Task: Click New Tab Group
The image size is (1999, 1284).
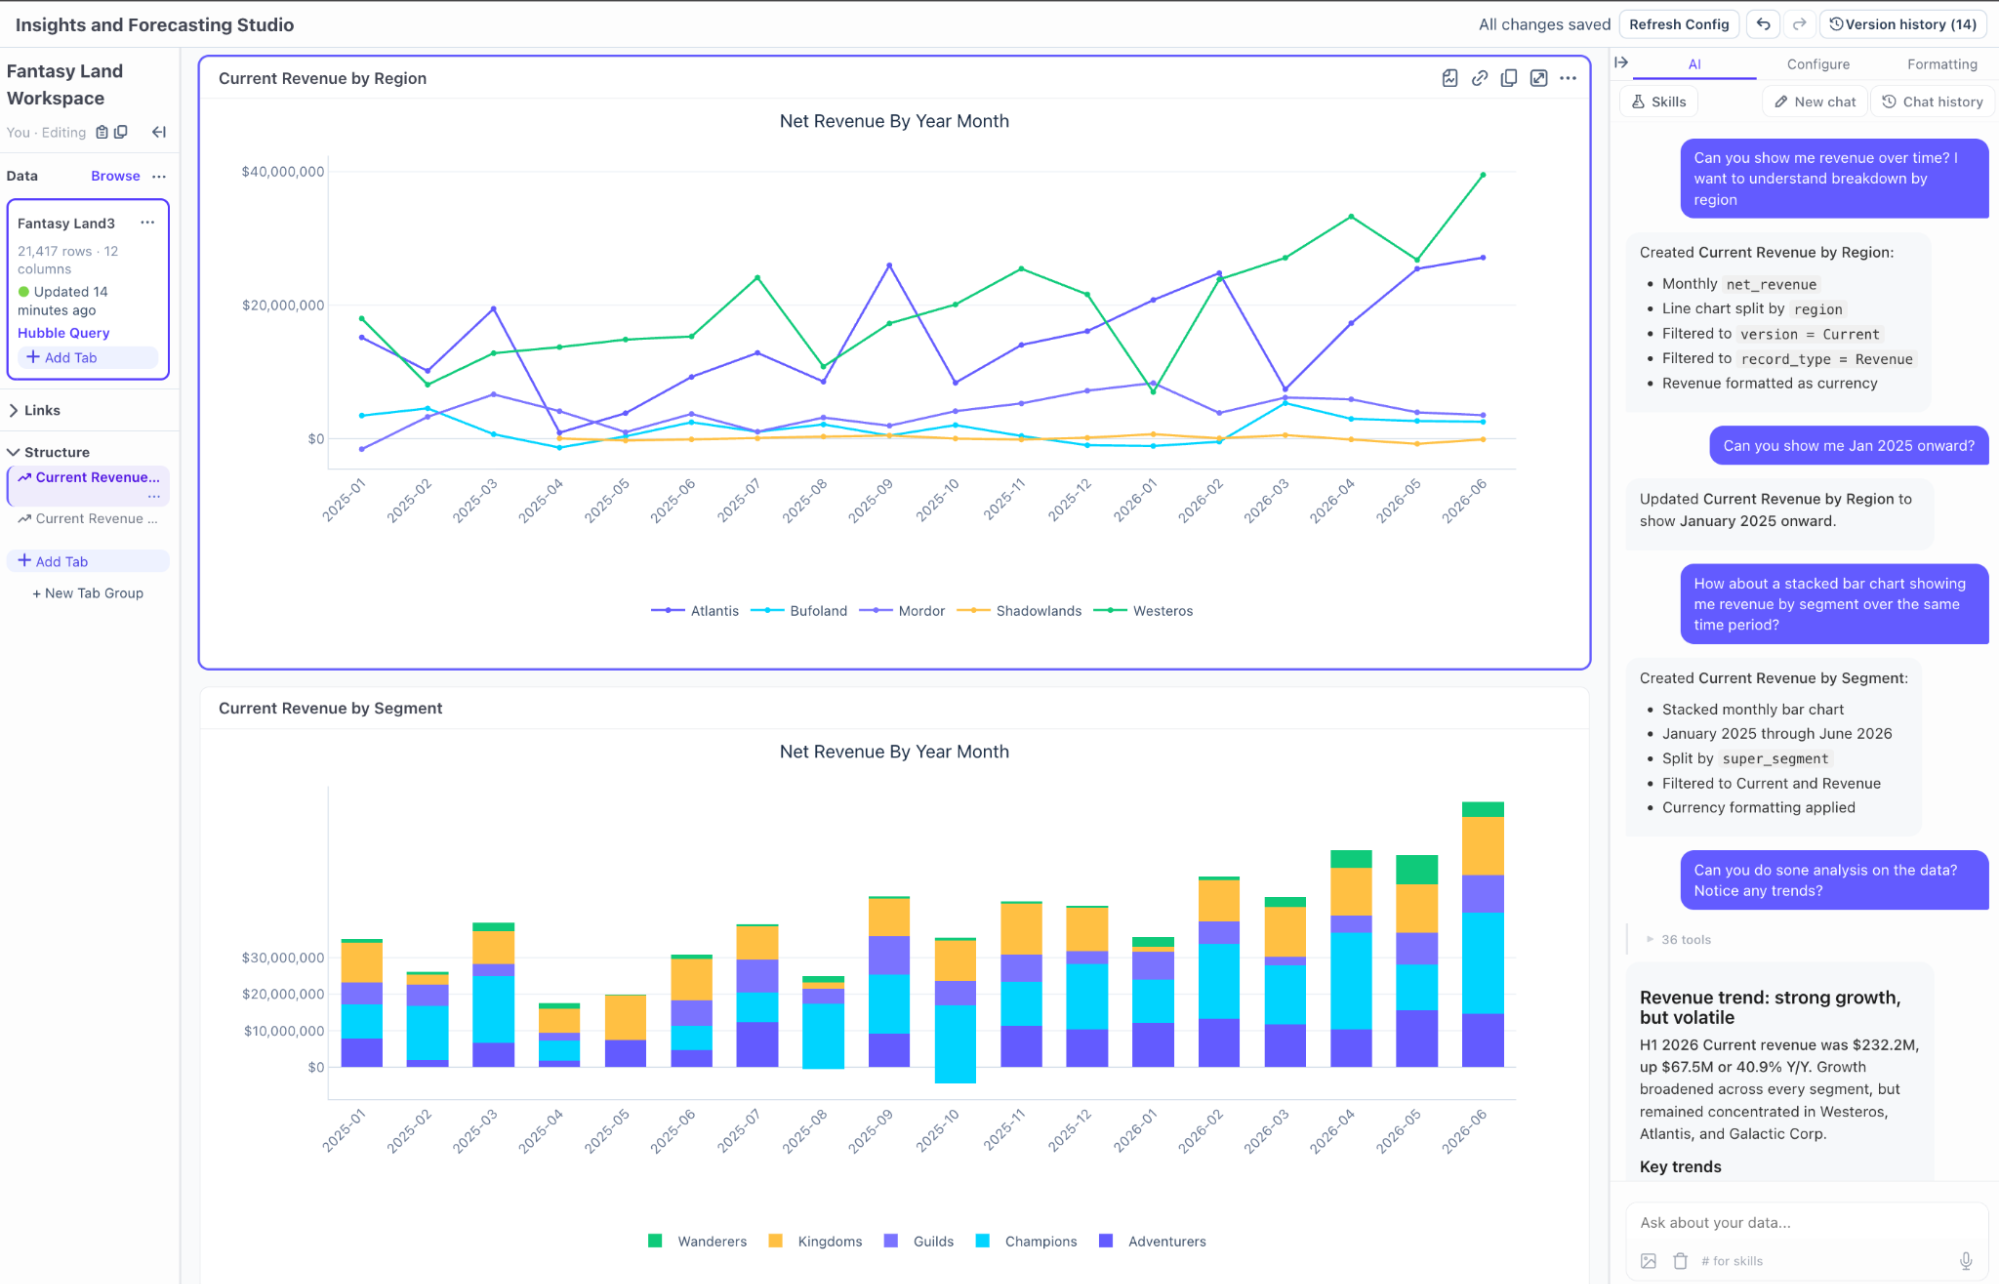Action: point(88,593)
